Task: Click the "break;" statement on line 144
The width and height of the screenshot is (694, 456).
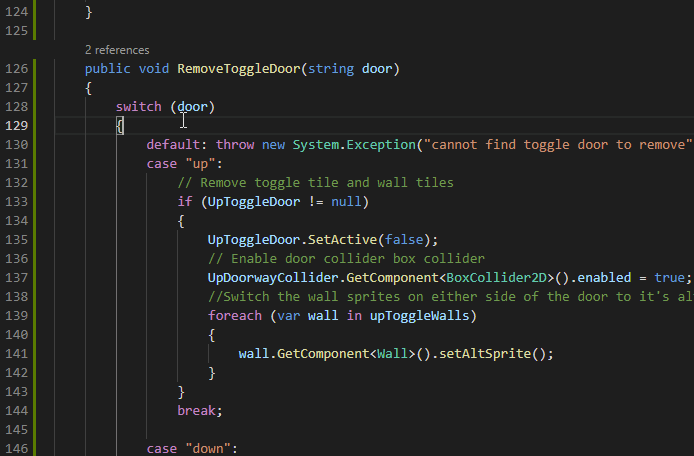Action: 200,411
